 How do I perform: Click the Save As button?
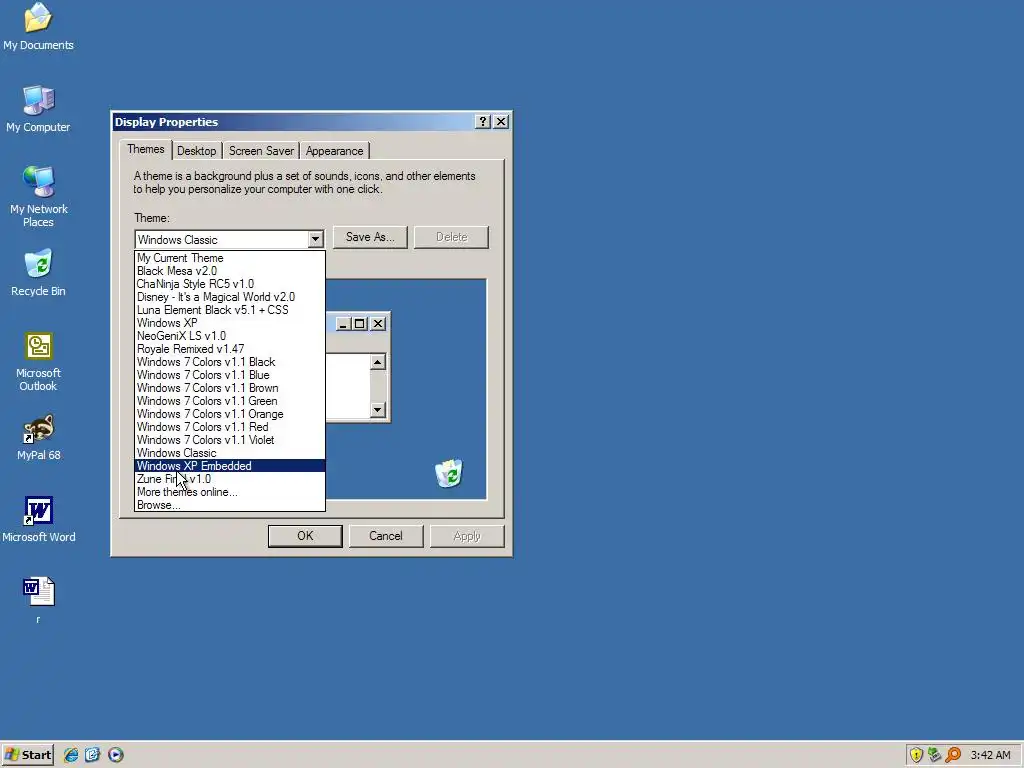370,237
